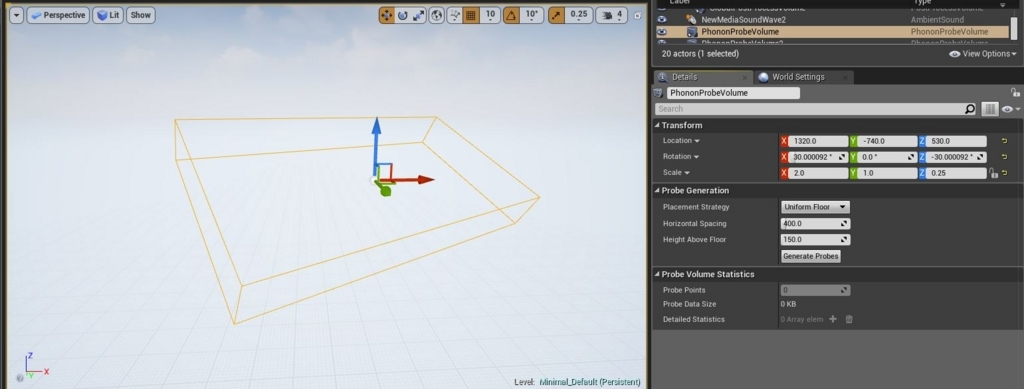Toggle visibility of PhononProbeVolume actor
This screenshot has width=1024, height=389.
point(662,31)
